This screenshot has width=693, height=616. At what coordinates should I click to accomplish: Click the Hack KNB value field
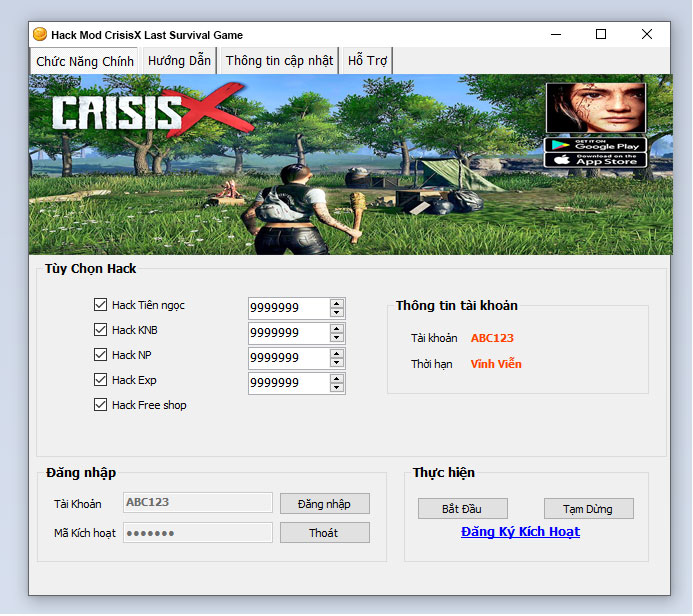(289, 333)
